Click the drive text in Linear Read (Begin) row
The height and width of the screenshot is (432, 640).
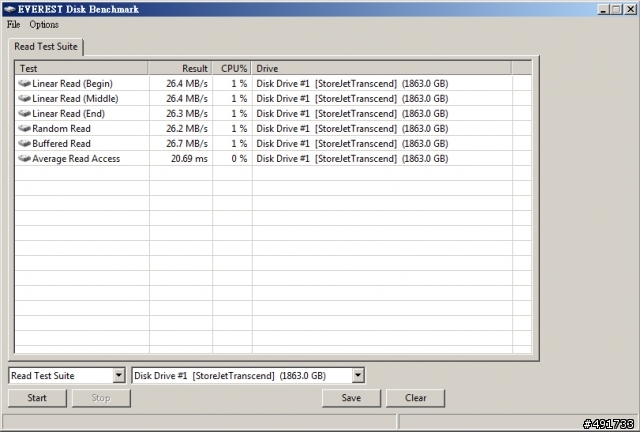[x=352, y=83]
